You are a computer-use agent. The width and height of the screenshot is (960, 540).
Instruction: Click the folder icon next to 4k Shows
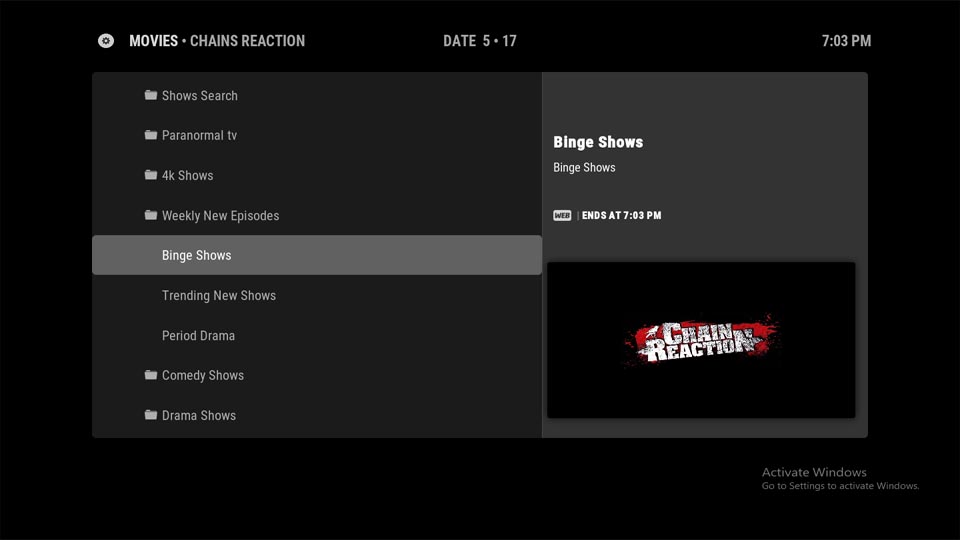pos(151,175)
